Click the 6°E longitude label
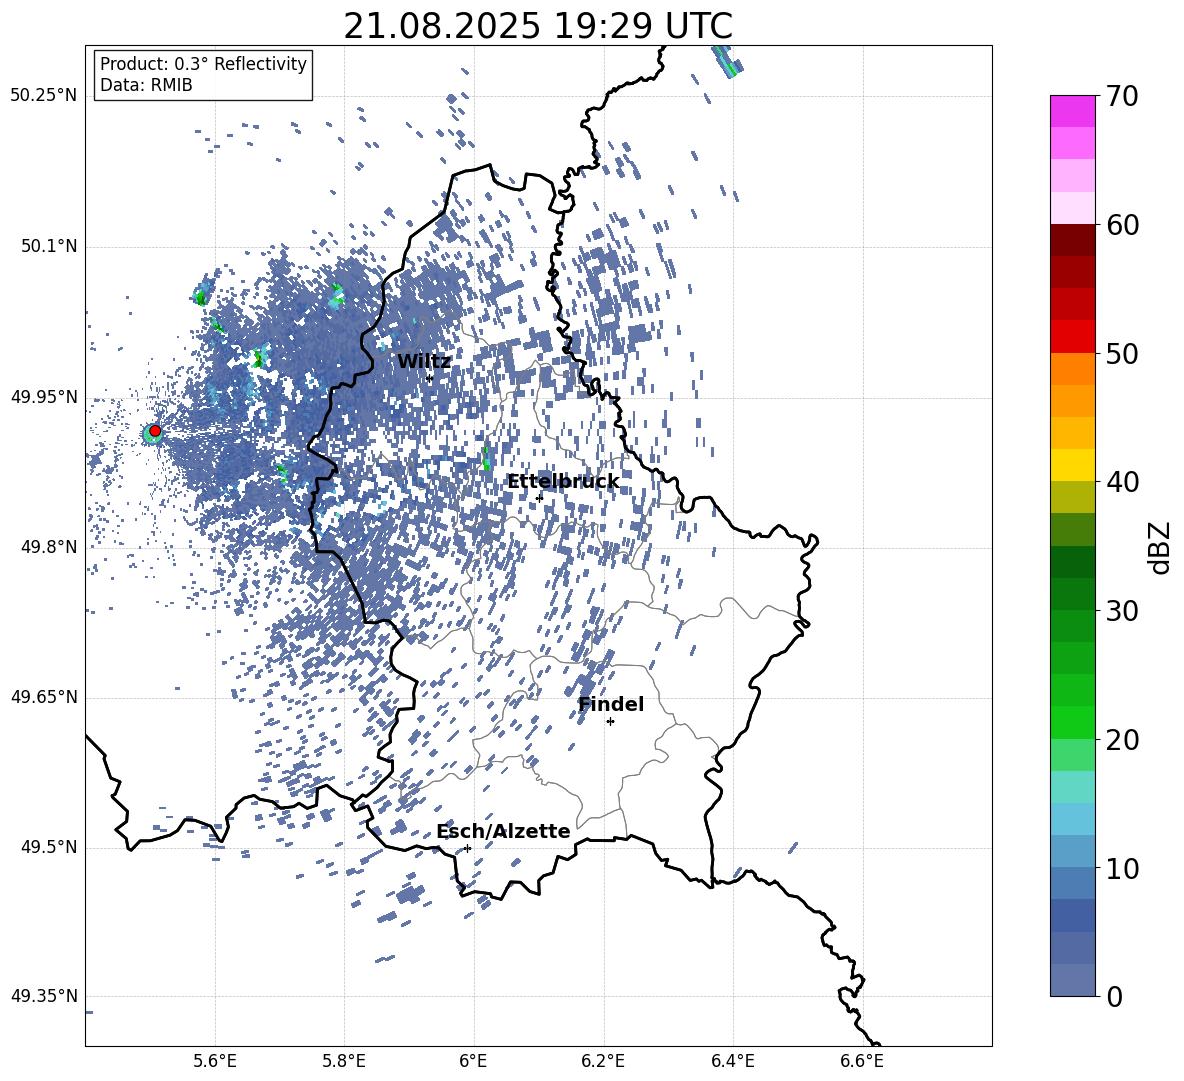 [473, 1061]
